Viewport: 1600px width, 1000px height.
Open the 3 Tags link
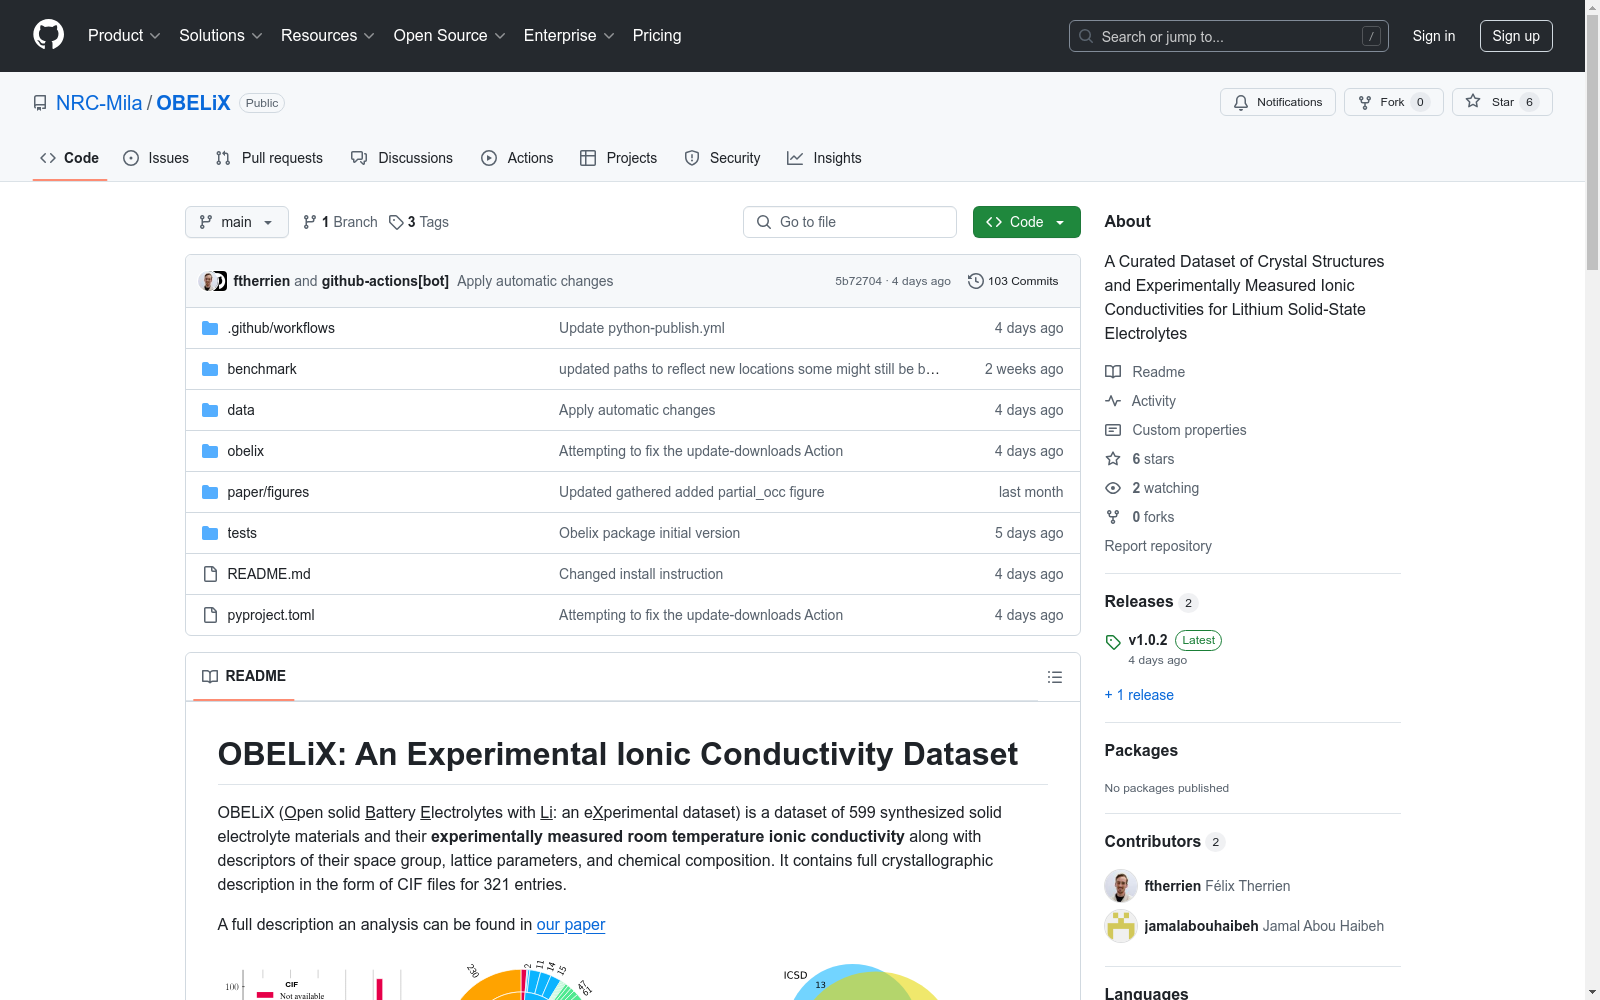click(419, 222)
